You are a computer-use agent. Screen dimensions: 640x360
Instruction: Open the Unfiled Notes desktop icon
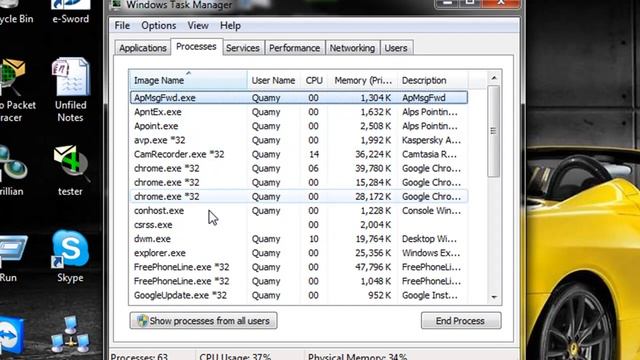[x=70, y=90]
